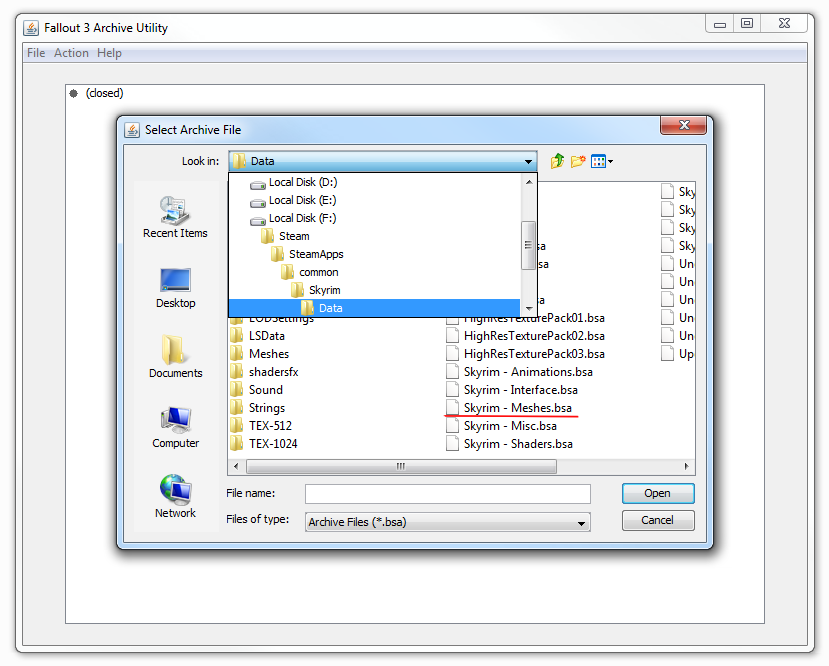Screen dimensions: 829x666
Task: Select the LSData folder
Action: [258, 336]
